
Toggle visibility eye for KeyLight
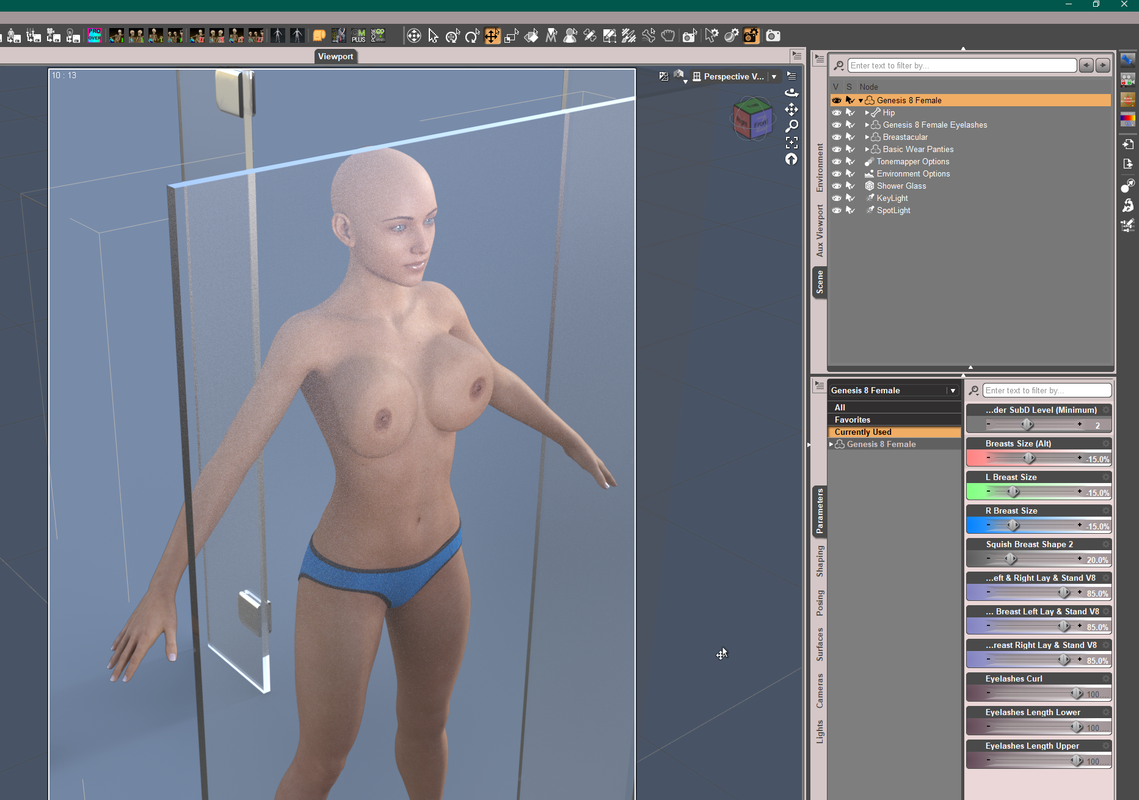coord(837,198)
